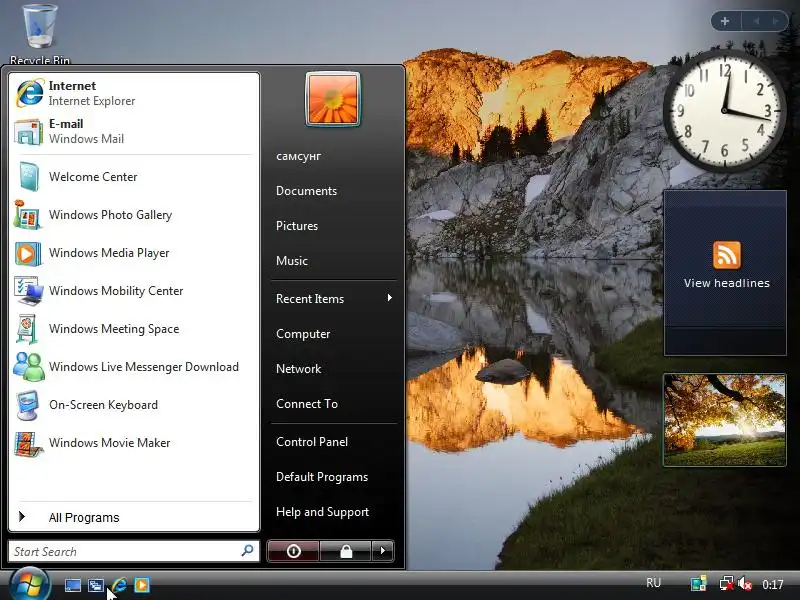Open the Pictures folder link
Image resolution: width=800 pixels, height=600 pixels.
click(297, 226)
